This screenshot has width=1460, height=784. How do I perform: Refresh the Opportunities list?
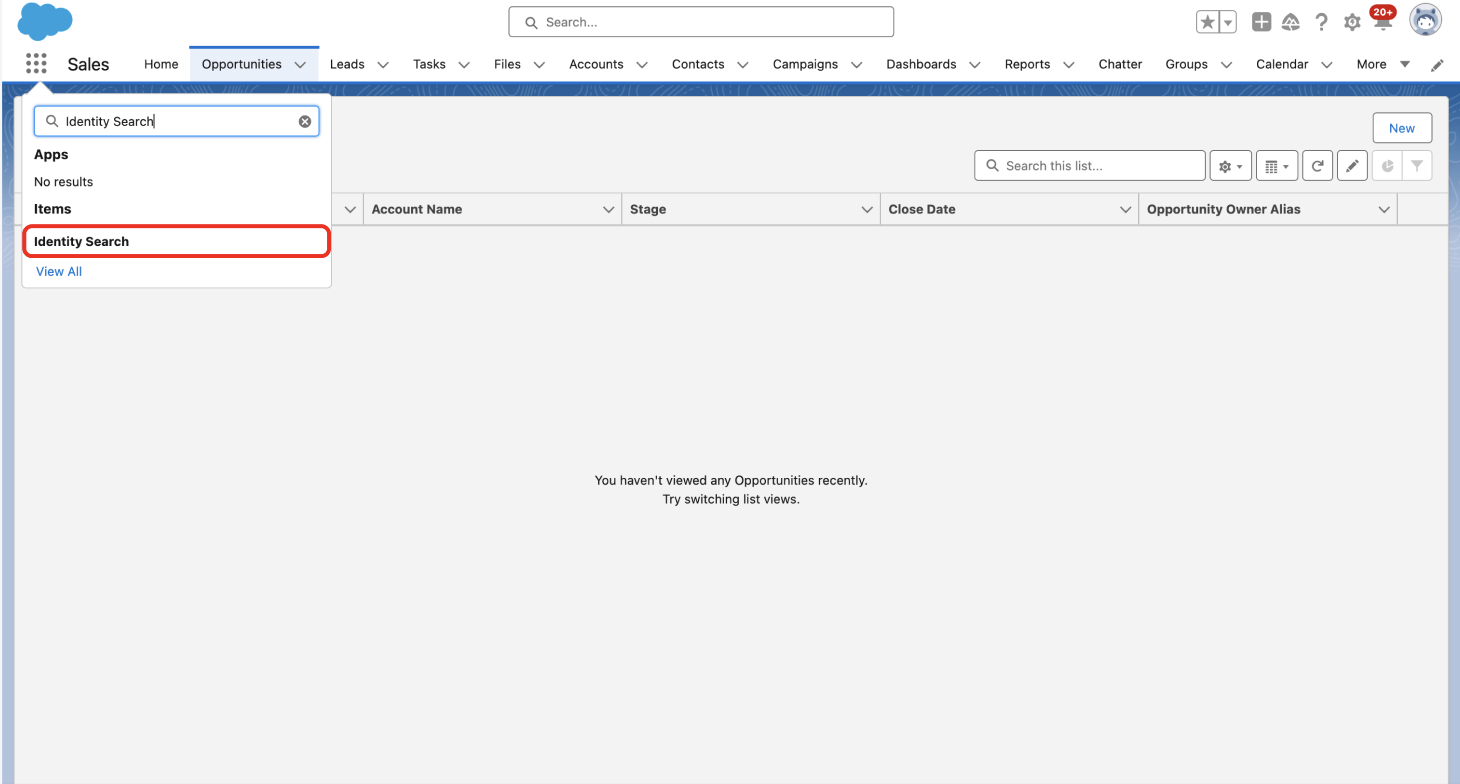pos(1318,166)
